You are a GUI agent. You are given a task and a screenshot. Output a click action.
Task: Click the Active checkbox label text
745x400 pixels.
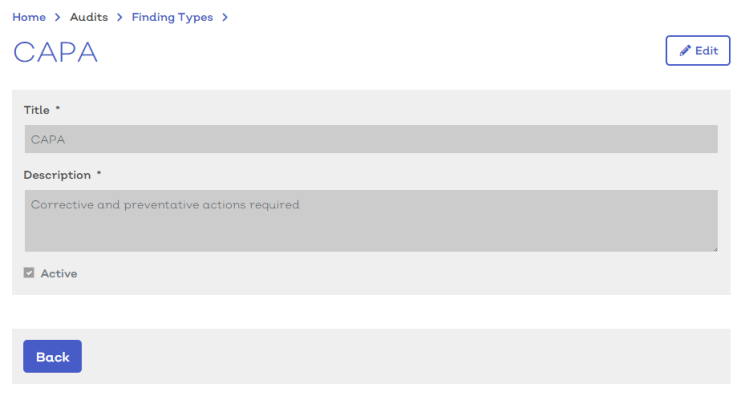59,274
